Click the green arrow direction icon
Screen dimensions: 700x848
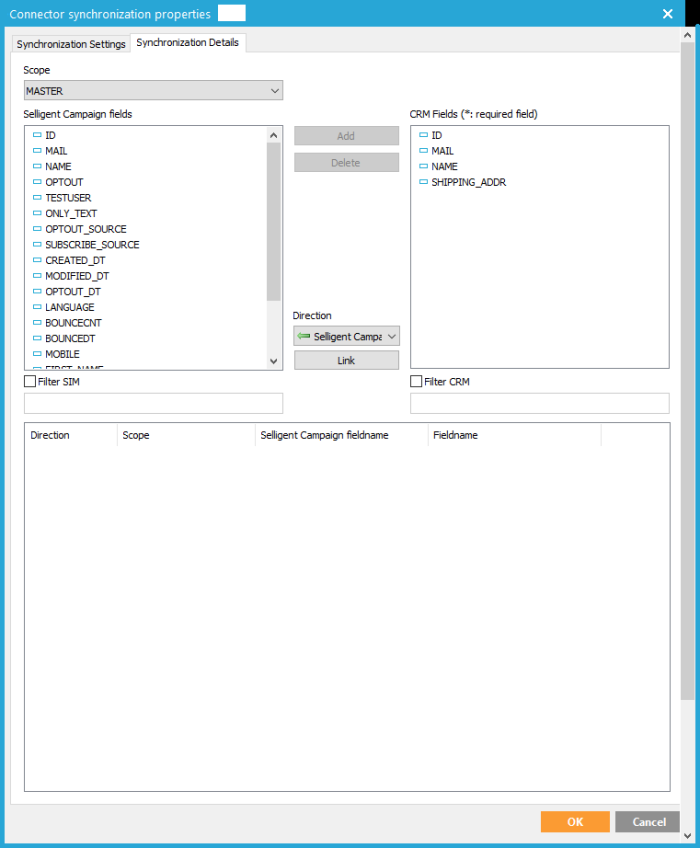304,337
